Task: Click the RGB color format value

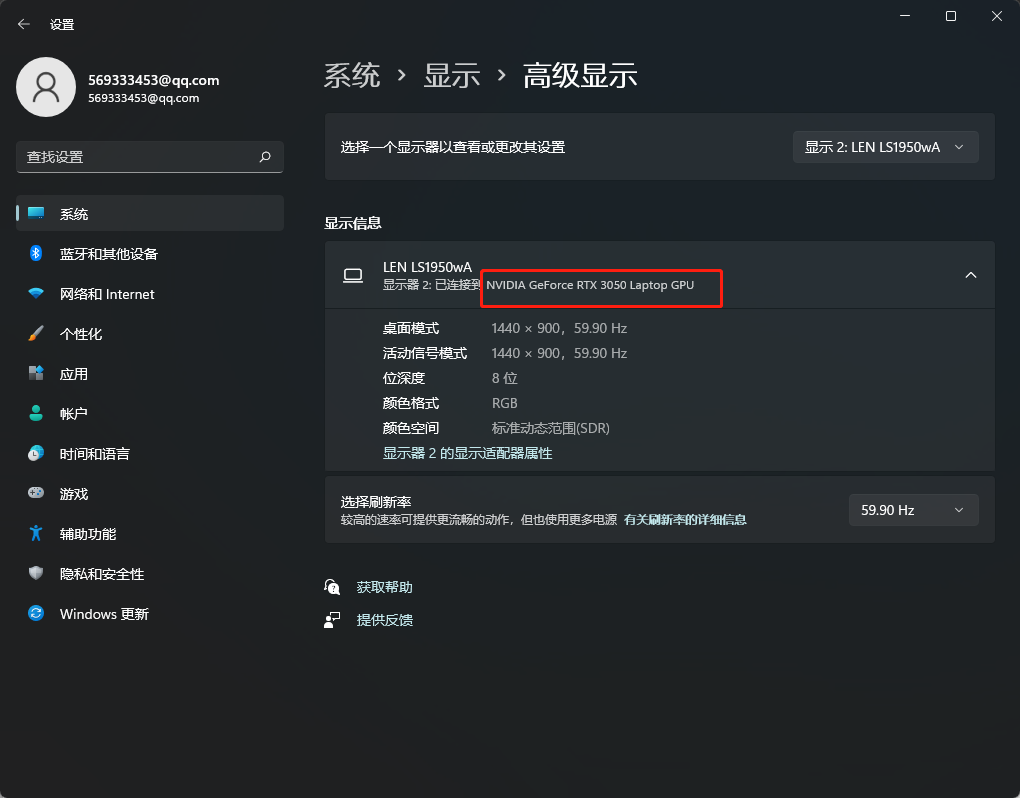Action: 504,403
